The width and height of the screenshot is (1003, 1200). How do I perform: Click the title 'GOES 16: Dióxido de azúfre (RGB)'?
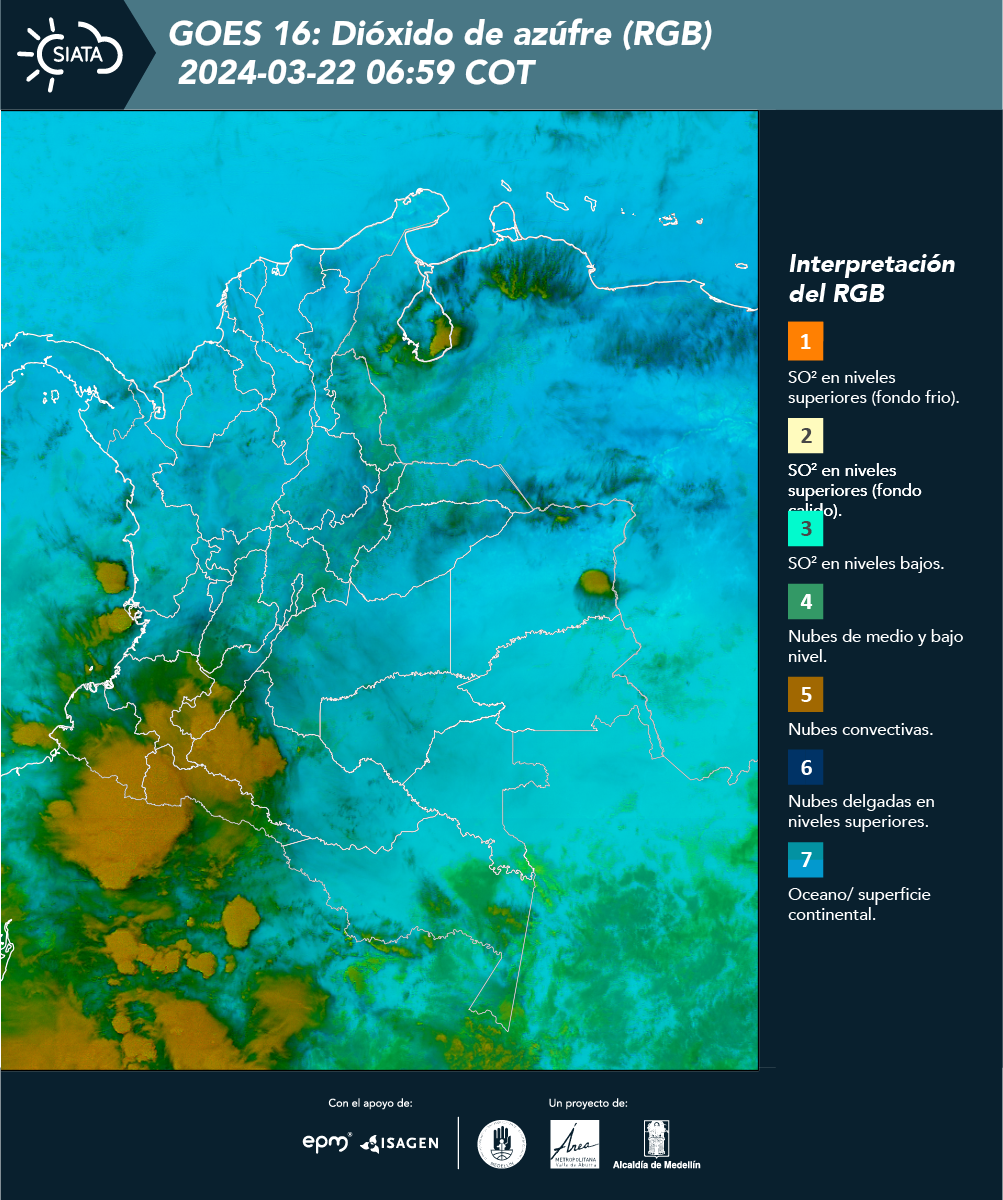tap(441, 35)
